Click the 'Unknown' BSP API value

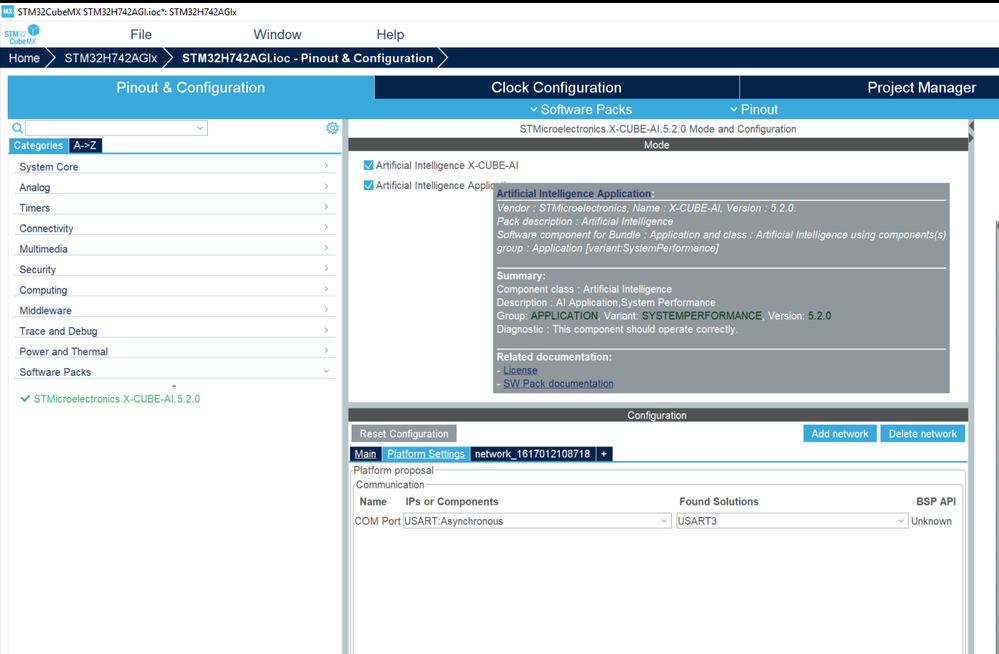[x=931, y=521]
